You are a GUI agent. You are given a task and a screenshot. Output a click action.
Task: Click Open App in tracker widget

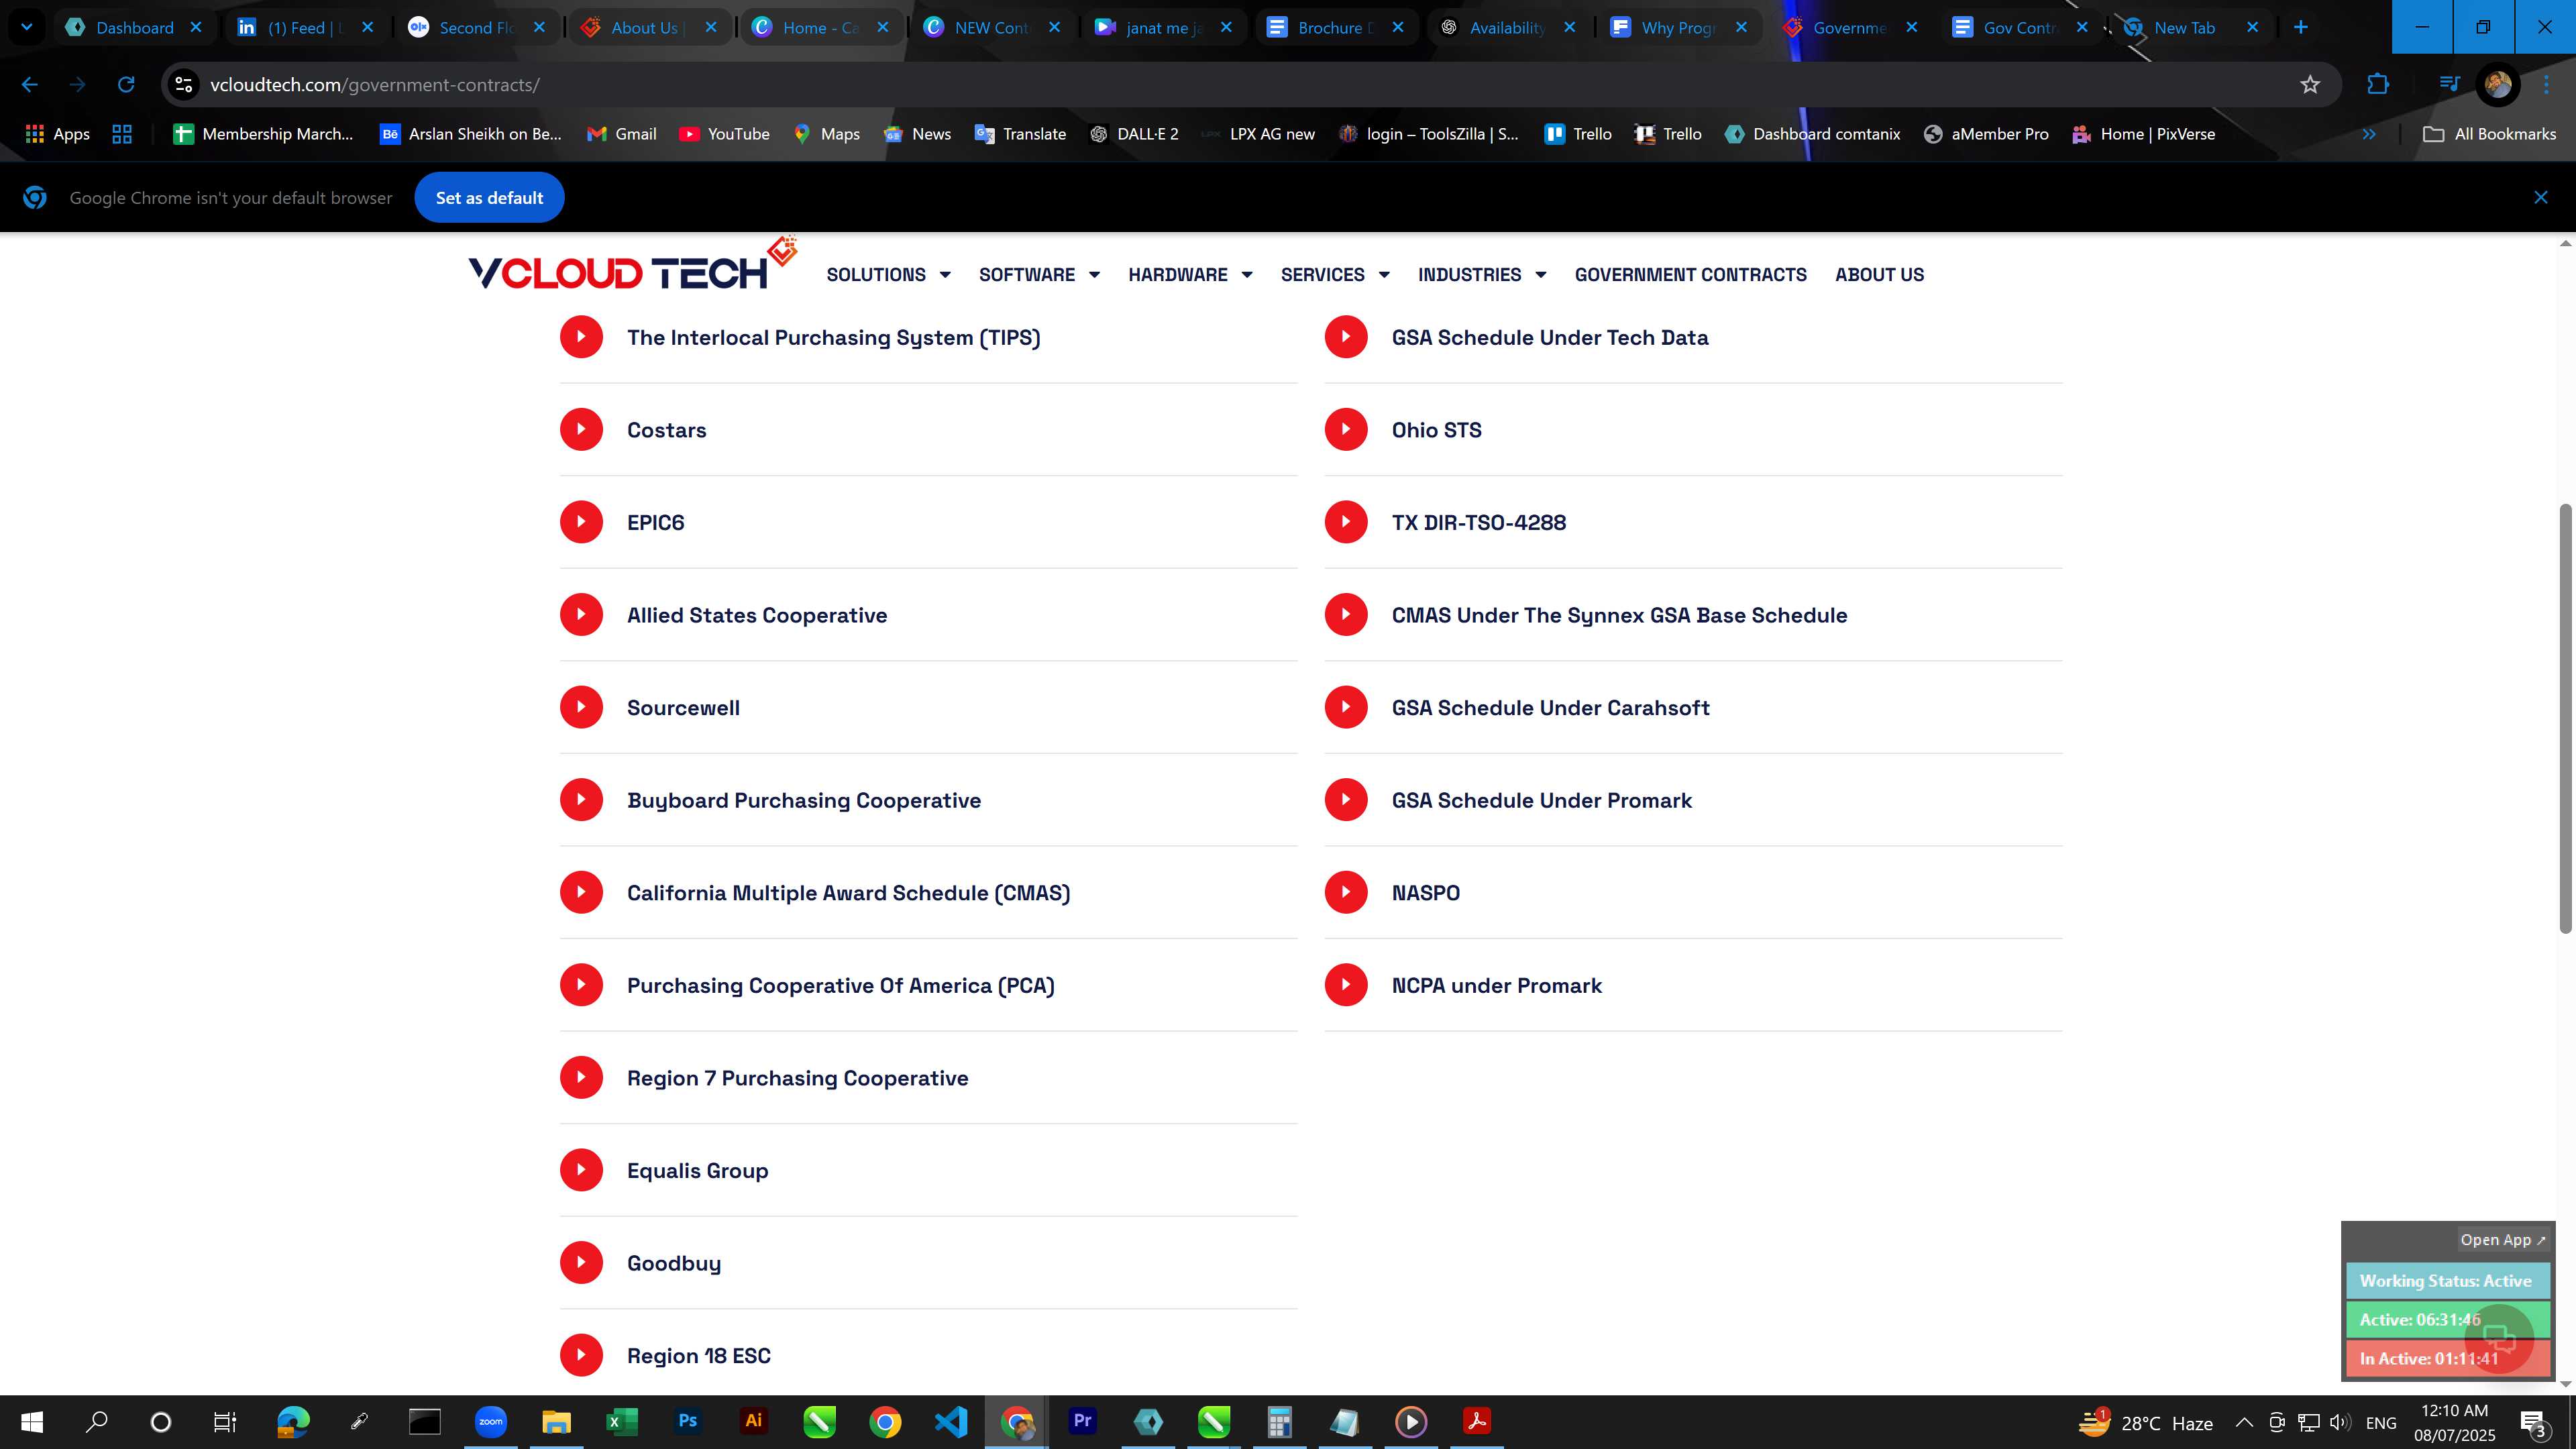coord(2502,1240)
